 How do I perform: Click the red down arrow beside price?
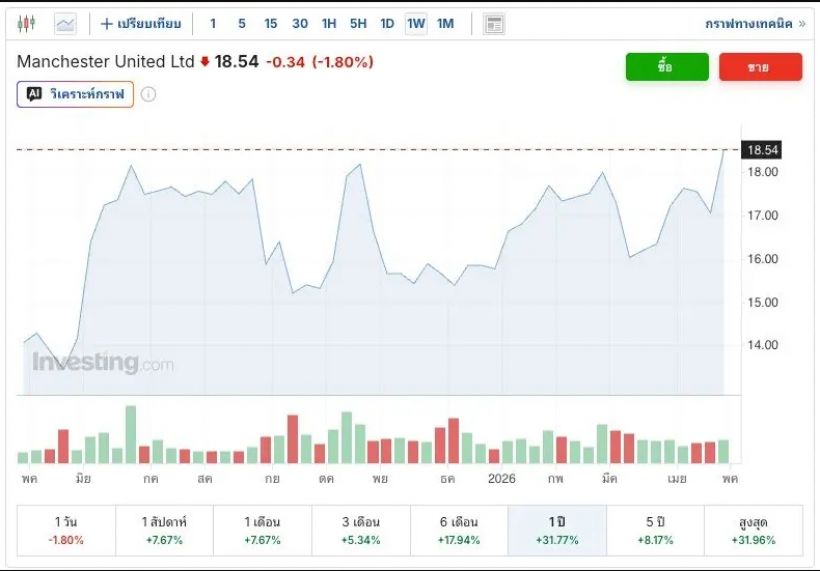205,62
